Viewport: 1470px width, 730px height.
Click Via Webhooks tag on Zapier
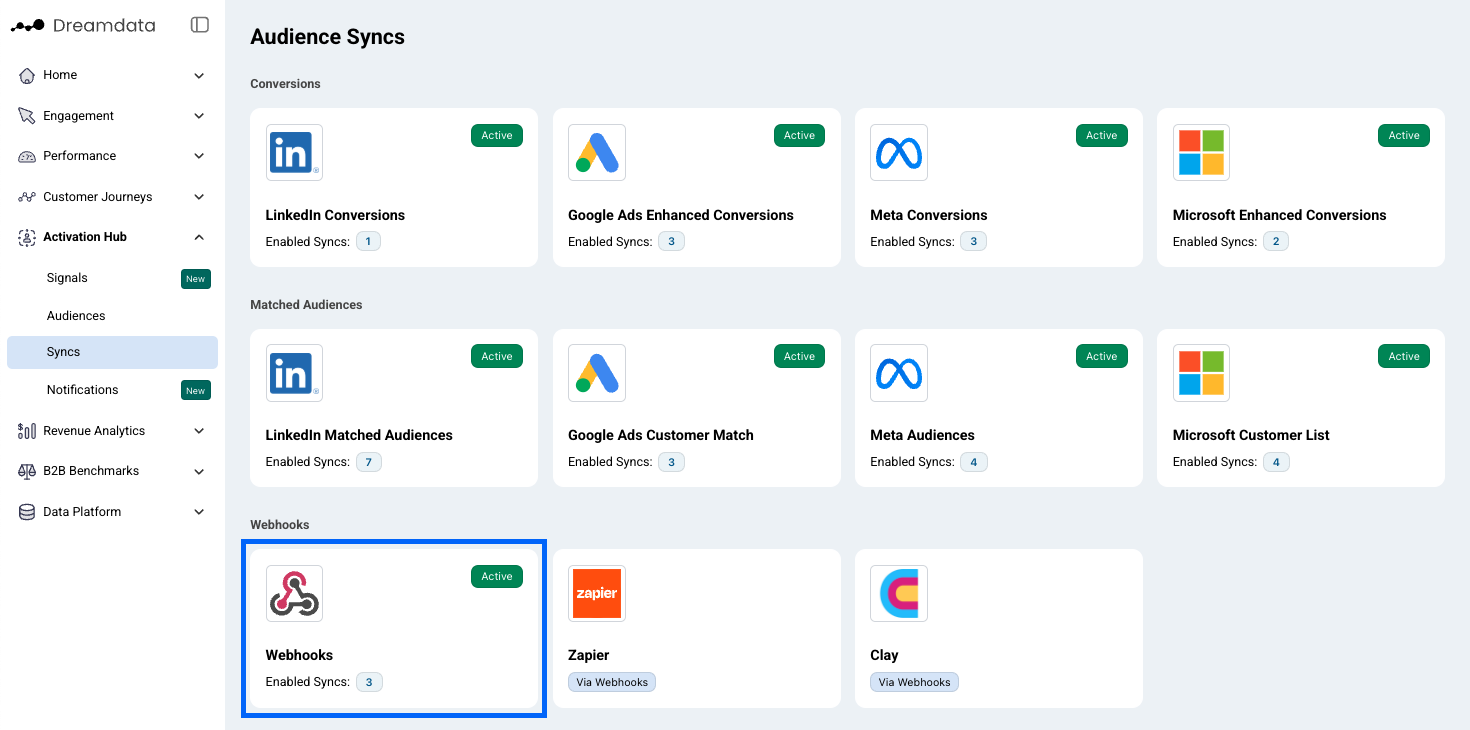[612, 682]
